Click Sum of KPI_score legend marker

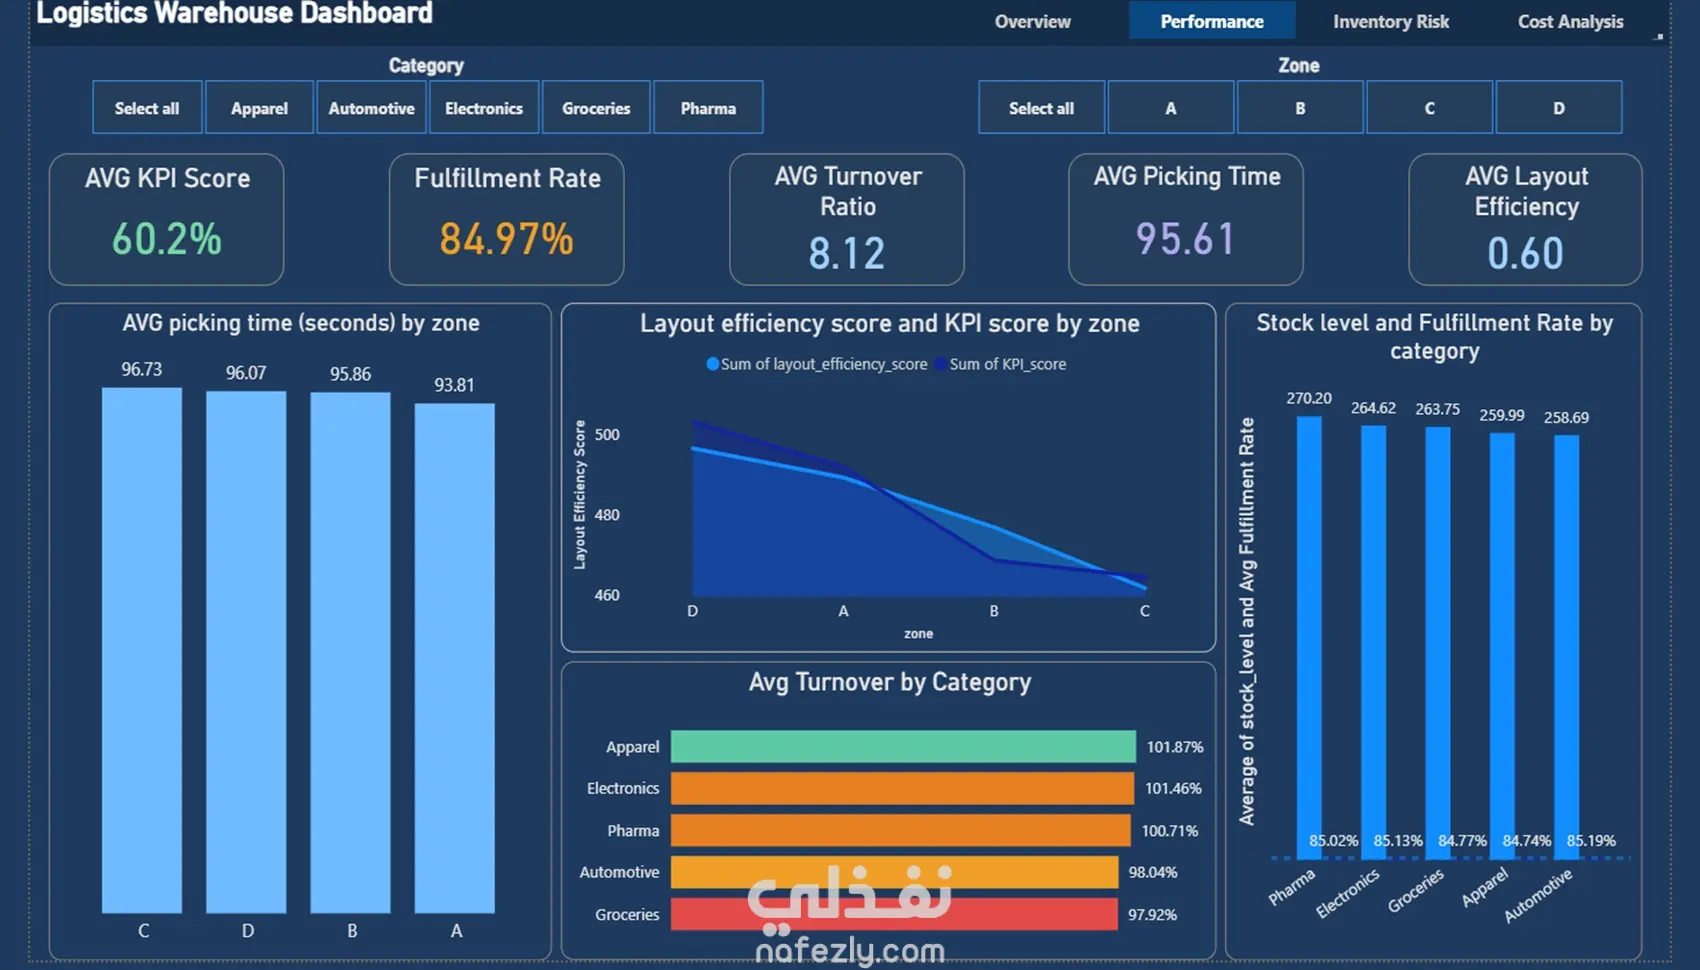[941, 364]
